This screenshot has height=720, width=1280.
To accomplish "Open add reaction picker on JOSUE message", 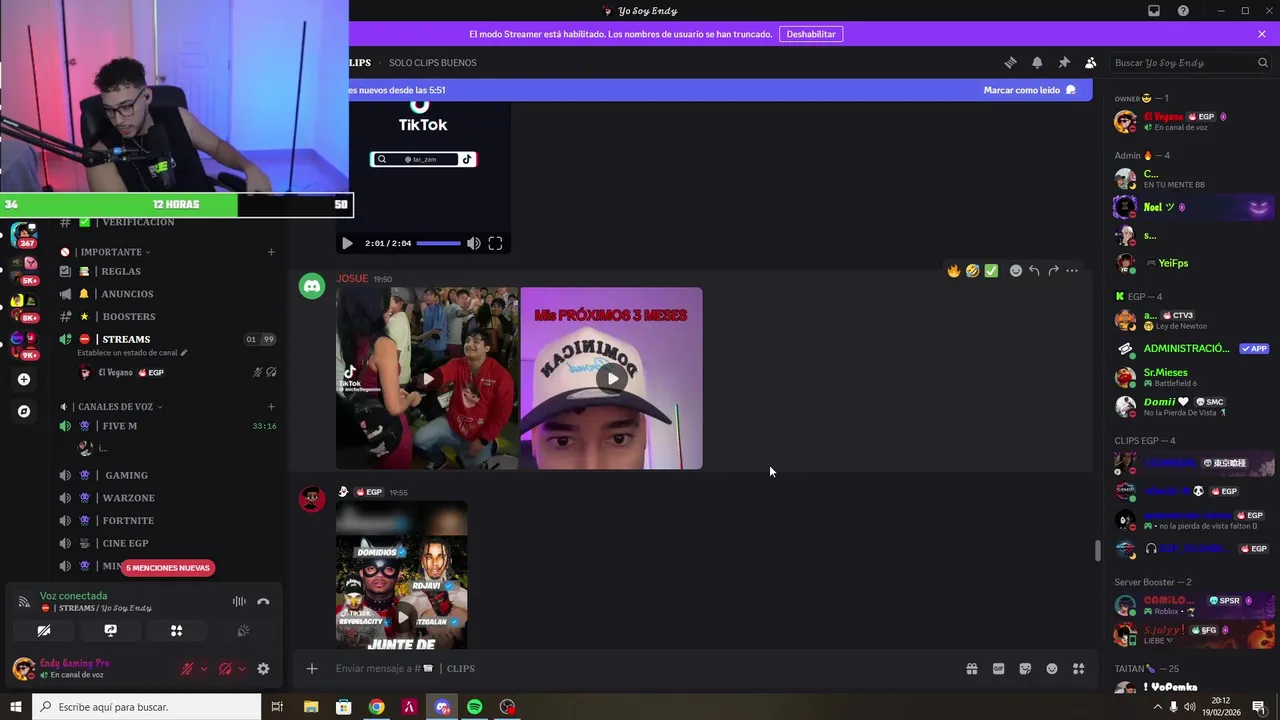I will [x=1016, y=271].
